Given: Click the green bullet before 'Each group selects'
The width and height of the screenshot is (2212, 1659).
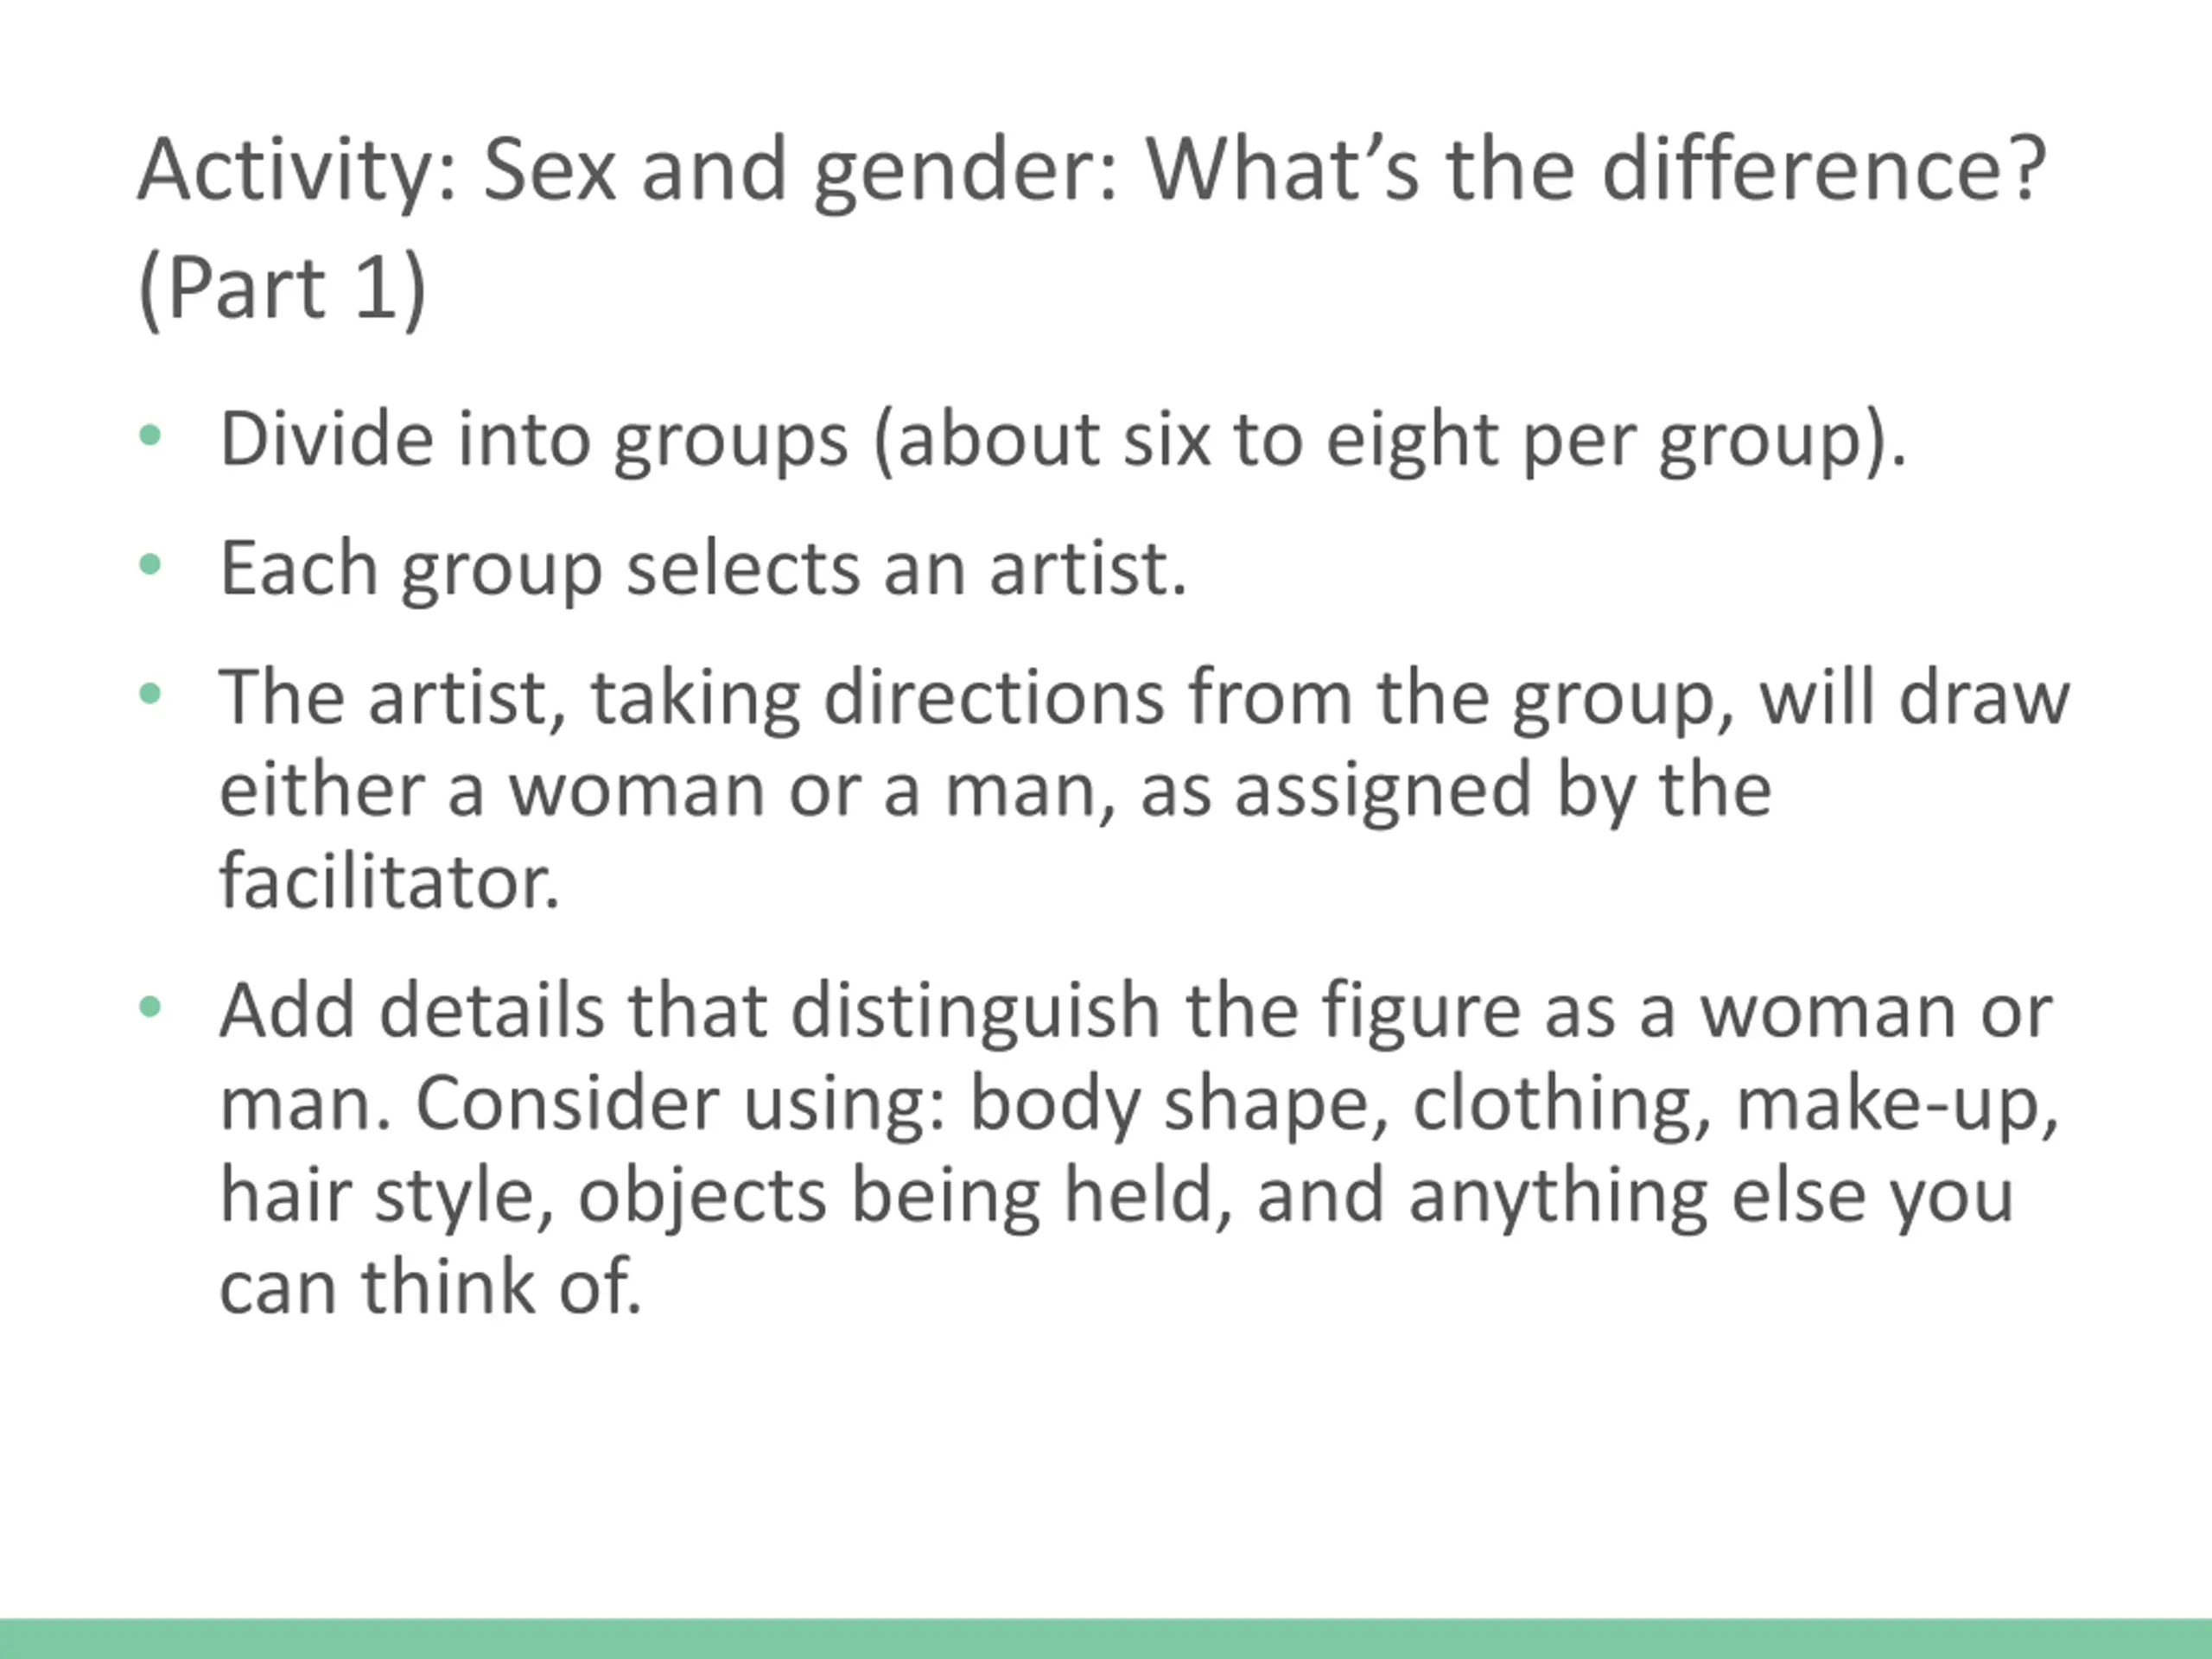Looking at the screenshot, I should [x=150, y=565].
